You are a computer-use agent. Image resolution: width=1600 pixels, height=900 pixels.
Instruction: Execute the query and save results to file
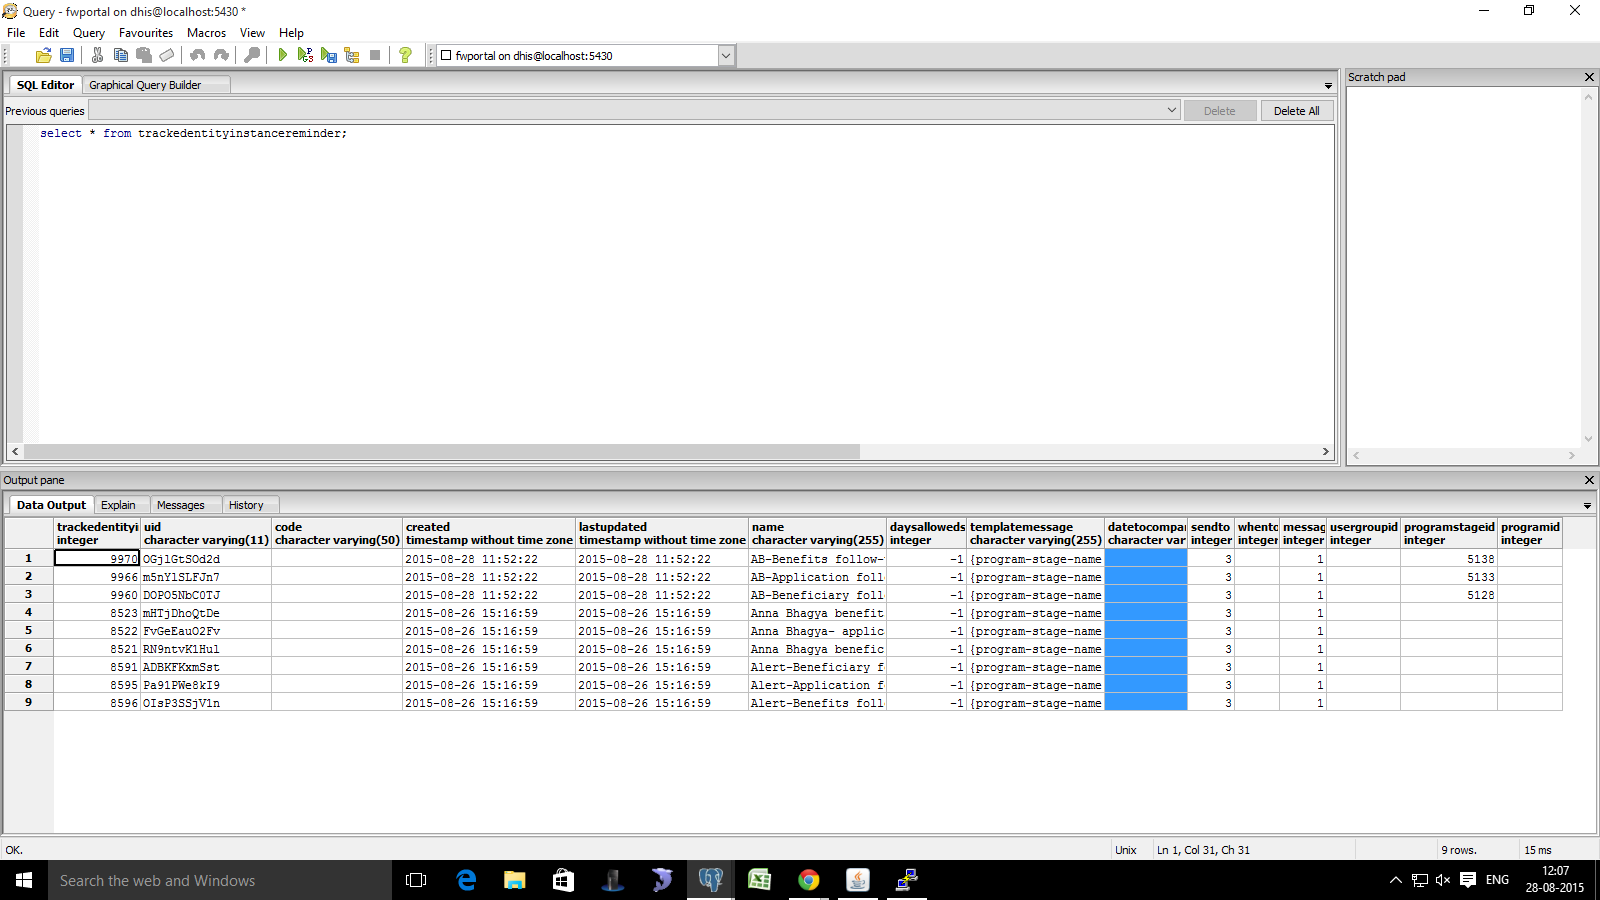(x=329, y=56)
